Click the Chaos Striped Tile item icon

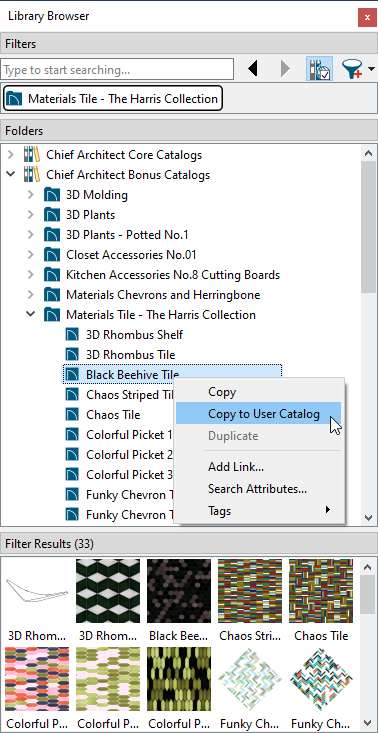(72, 395)
